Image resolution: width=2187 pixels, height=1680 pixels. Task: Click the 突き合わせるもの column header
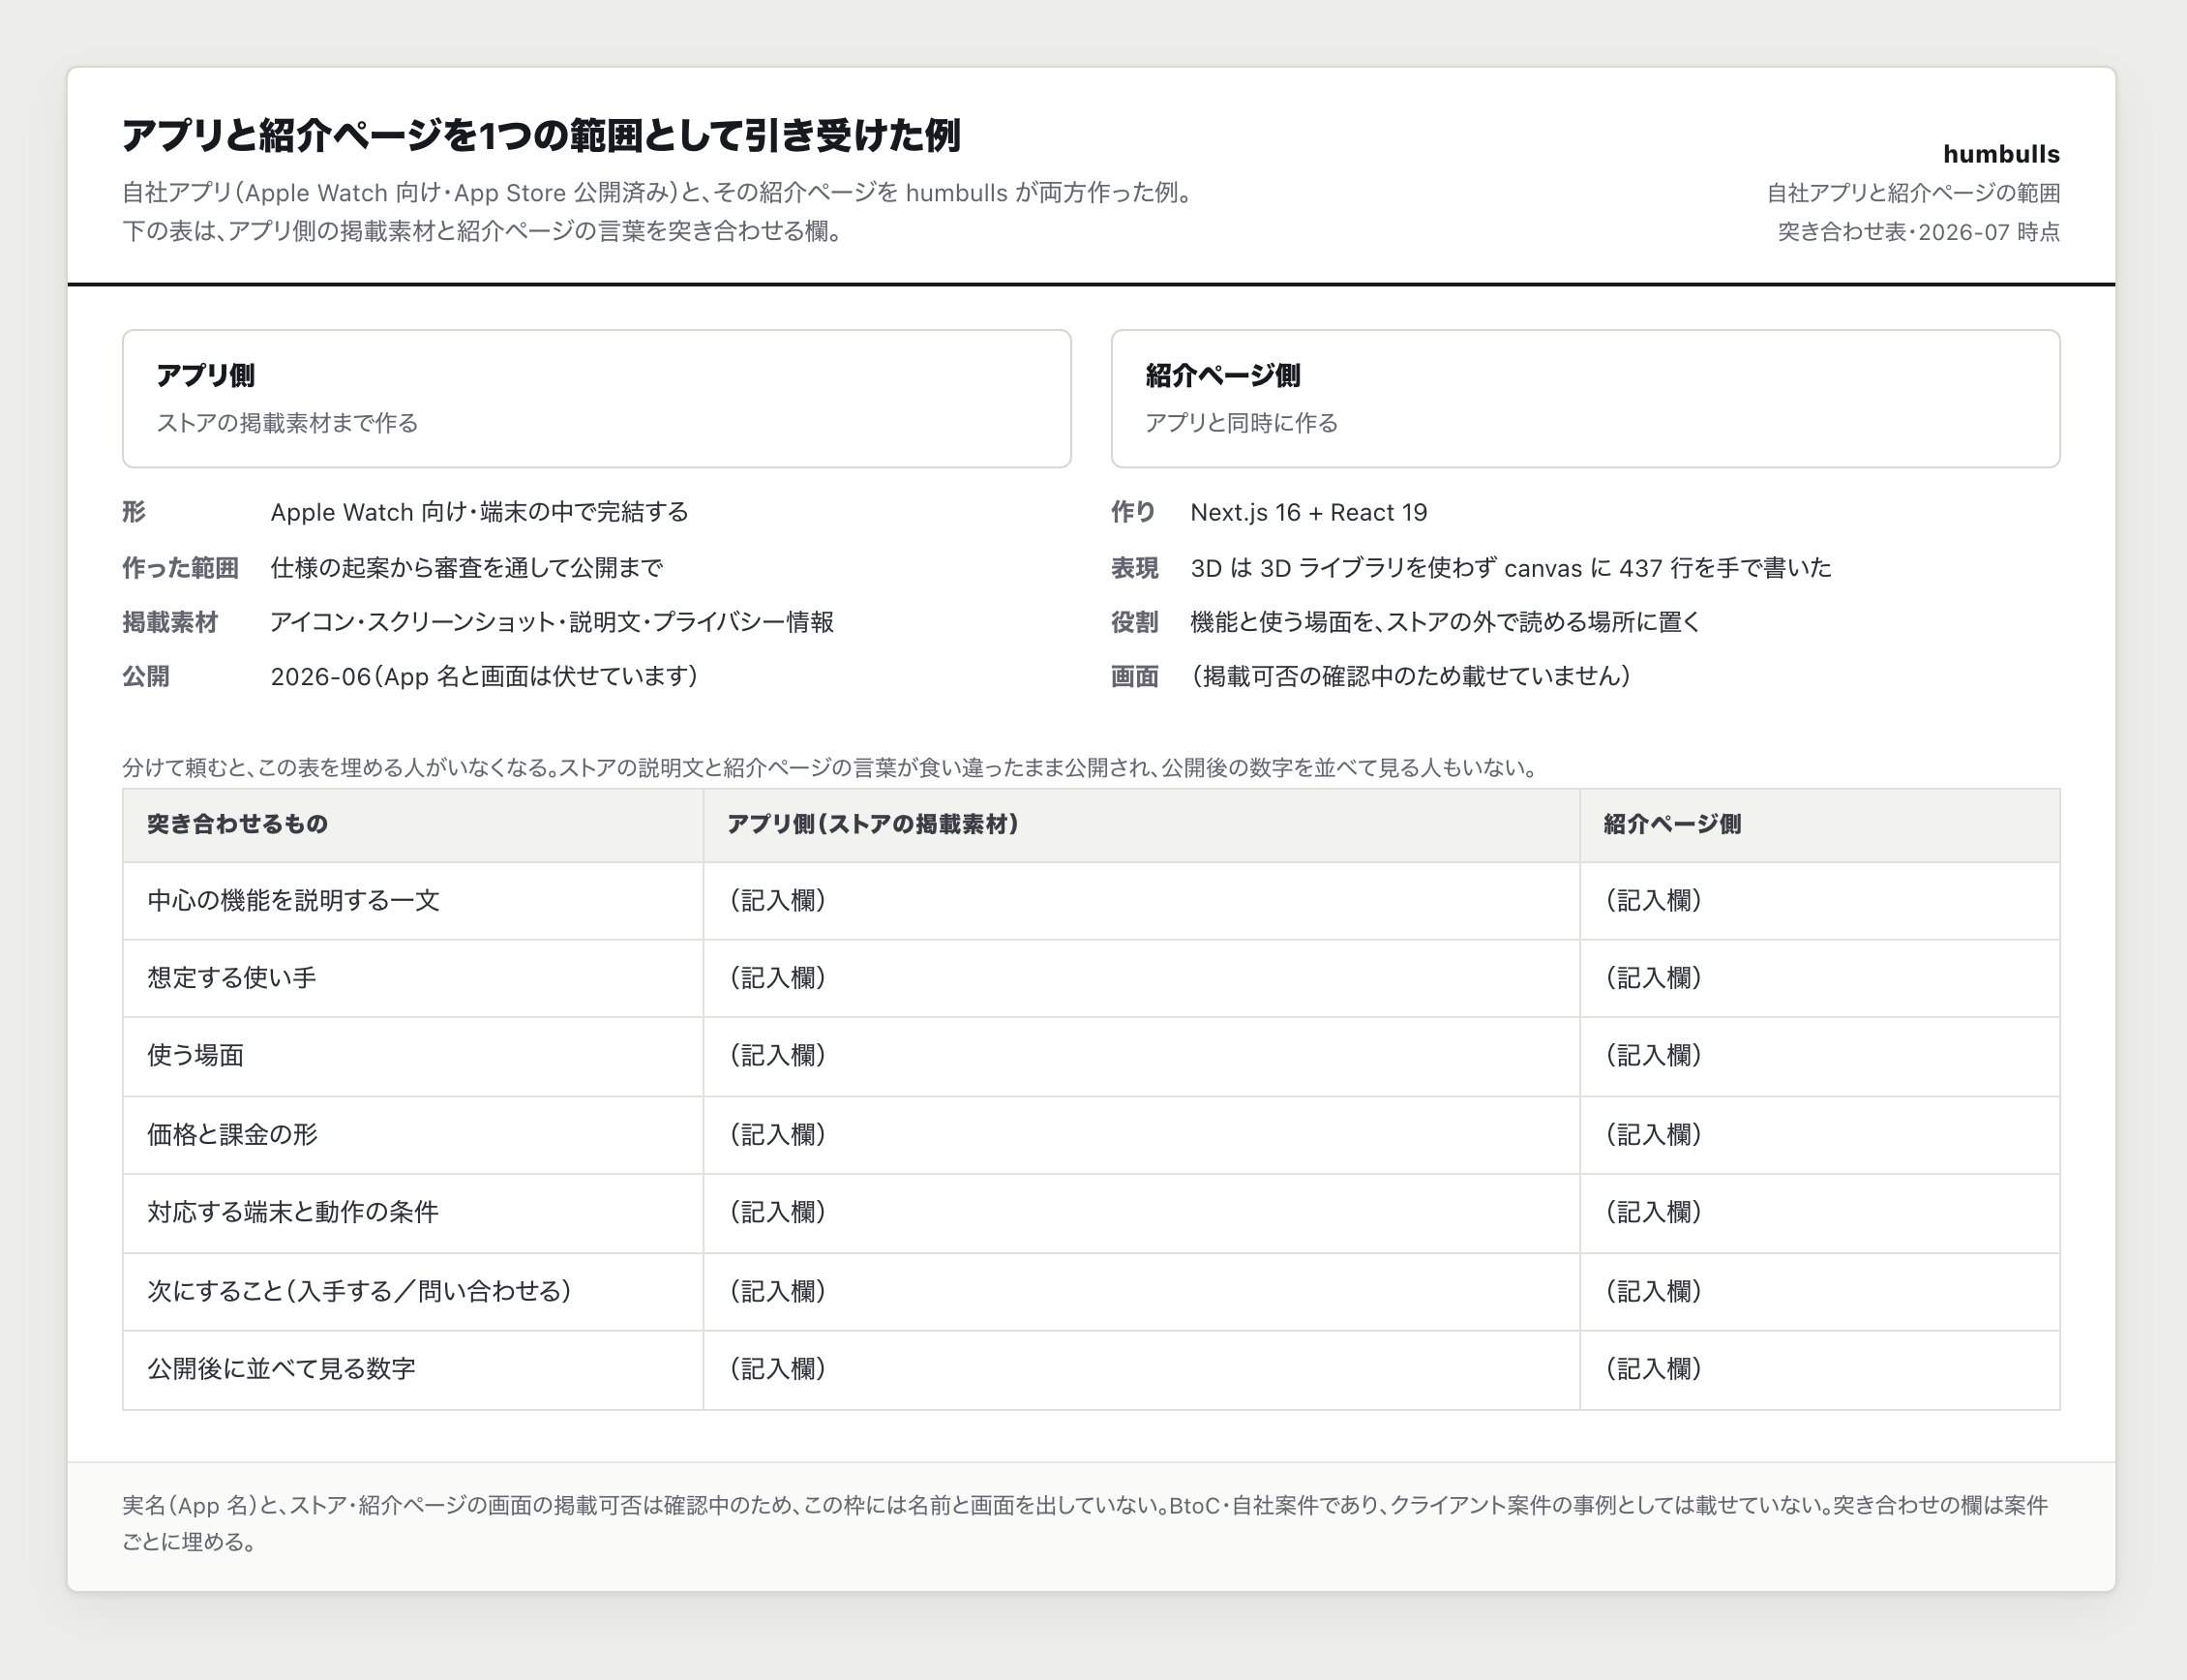point(237,824)
